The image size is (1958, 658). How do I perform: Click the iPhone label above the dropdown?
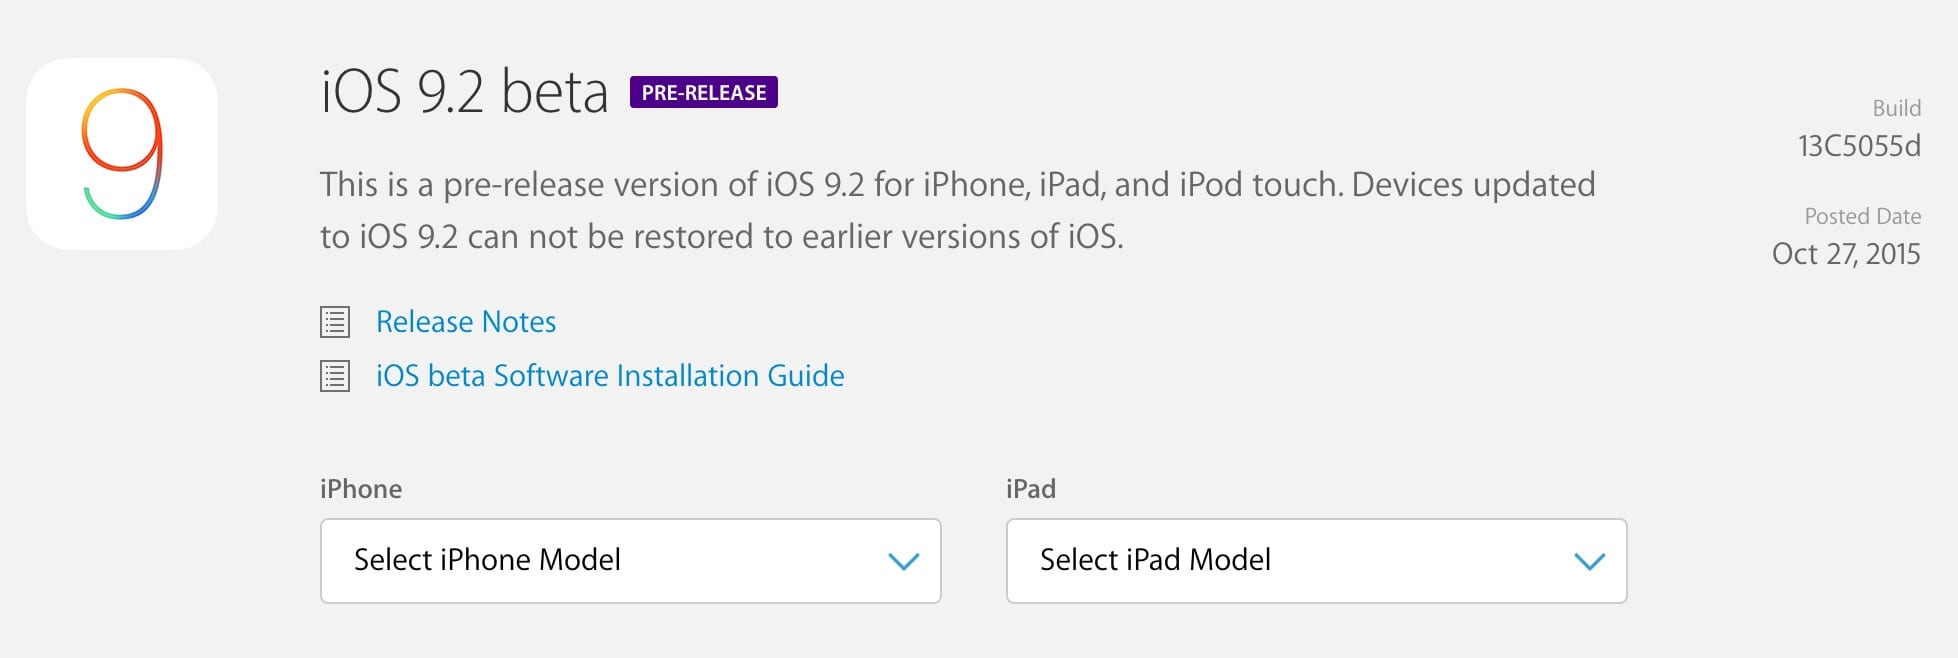[x=361, y=489]
